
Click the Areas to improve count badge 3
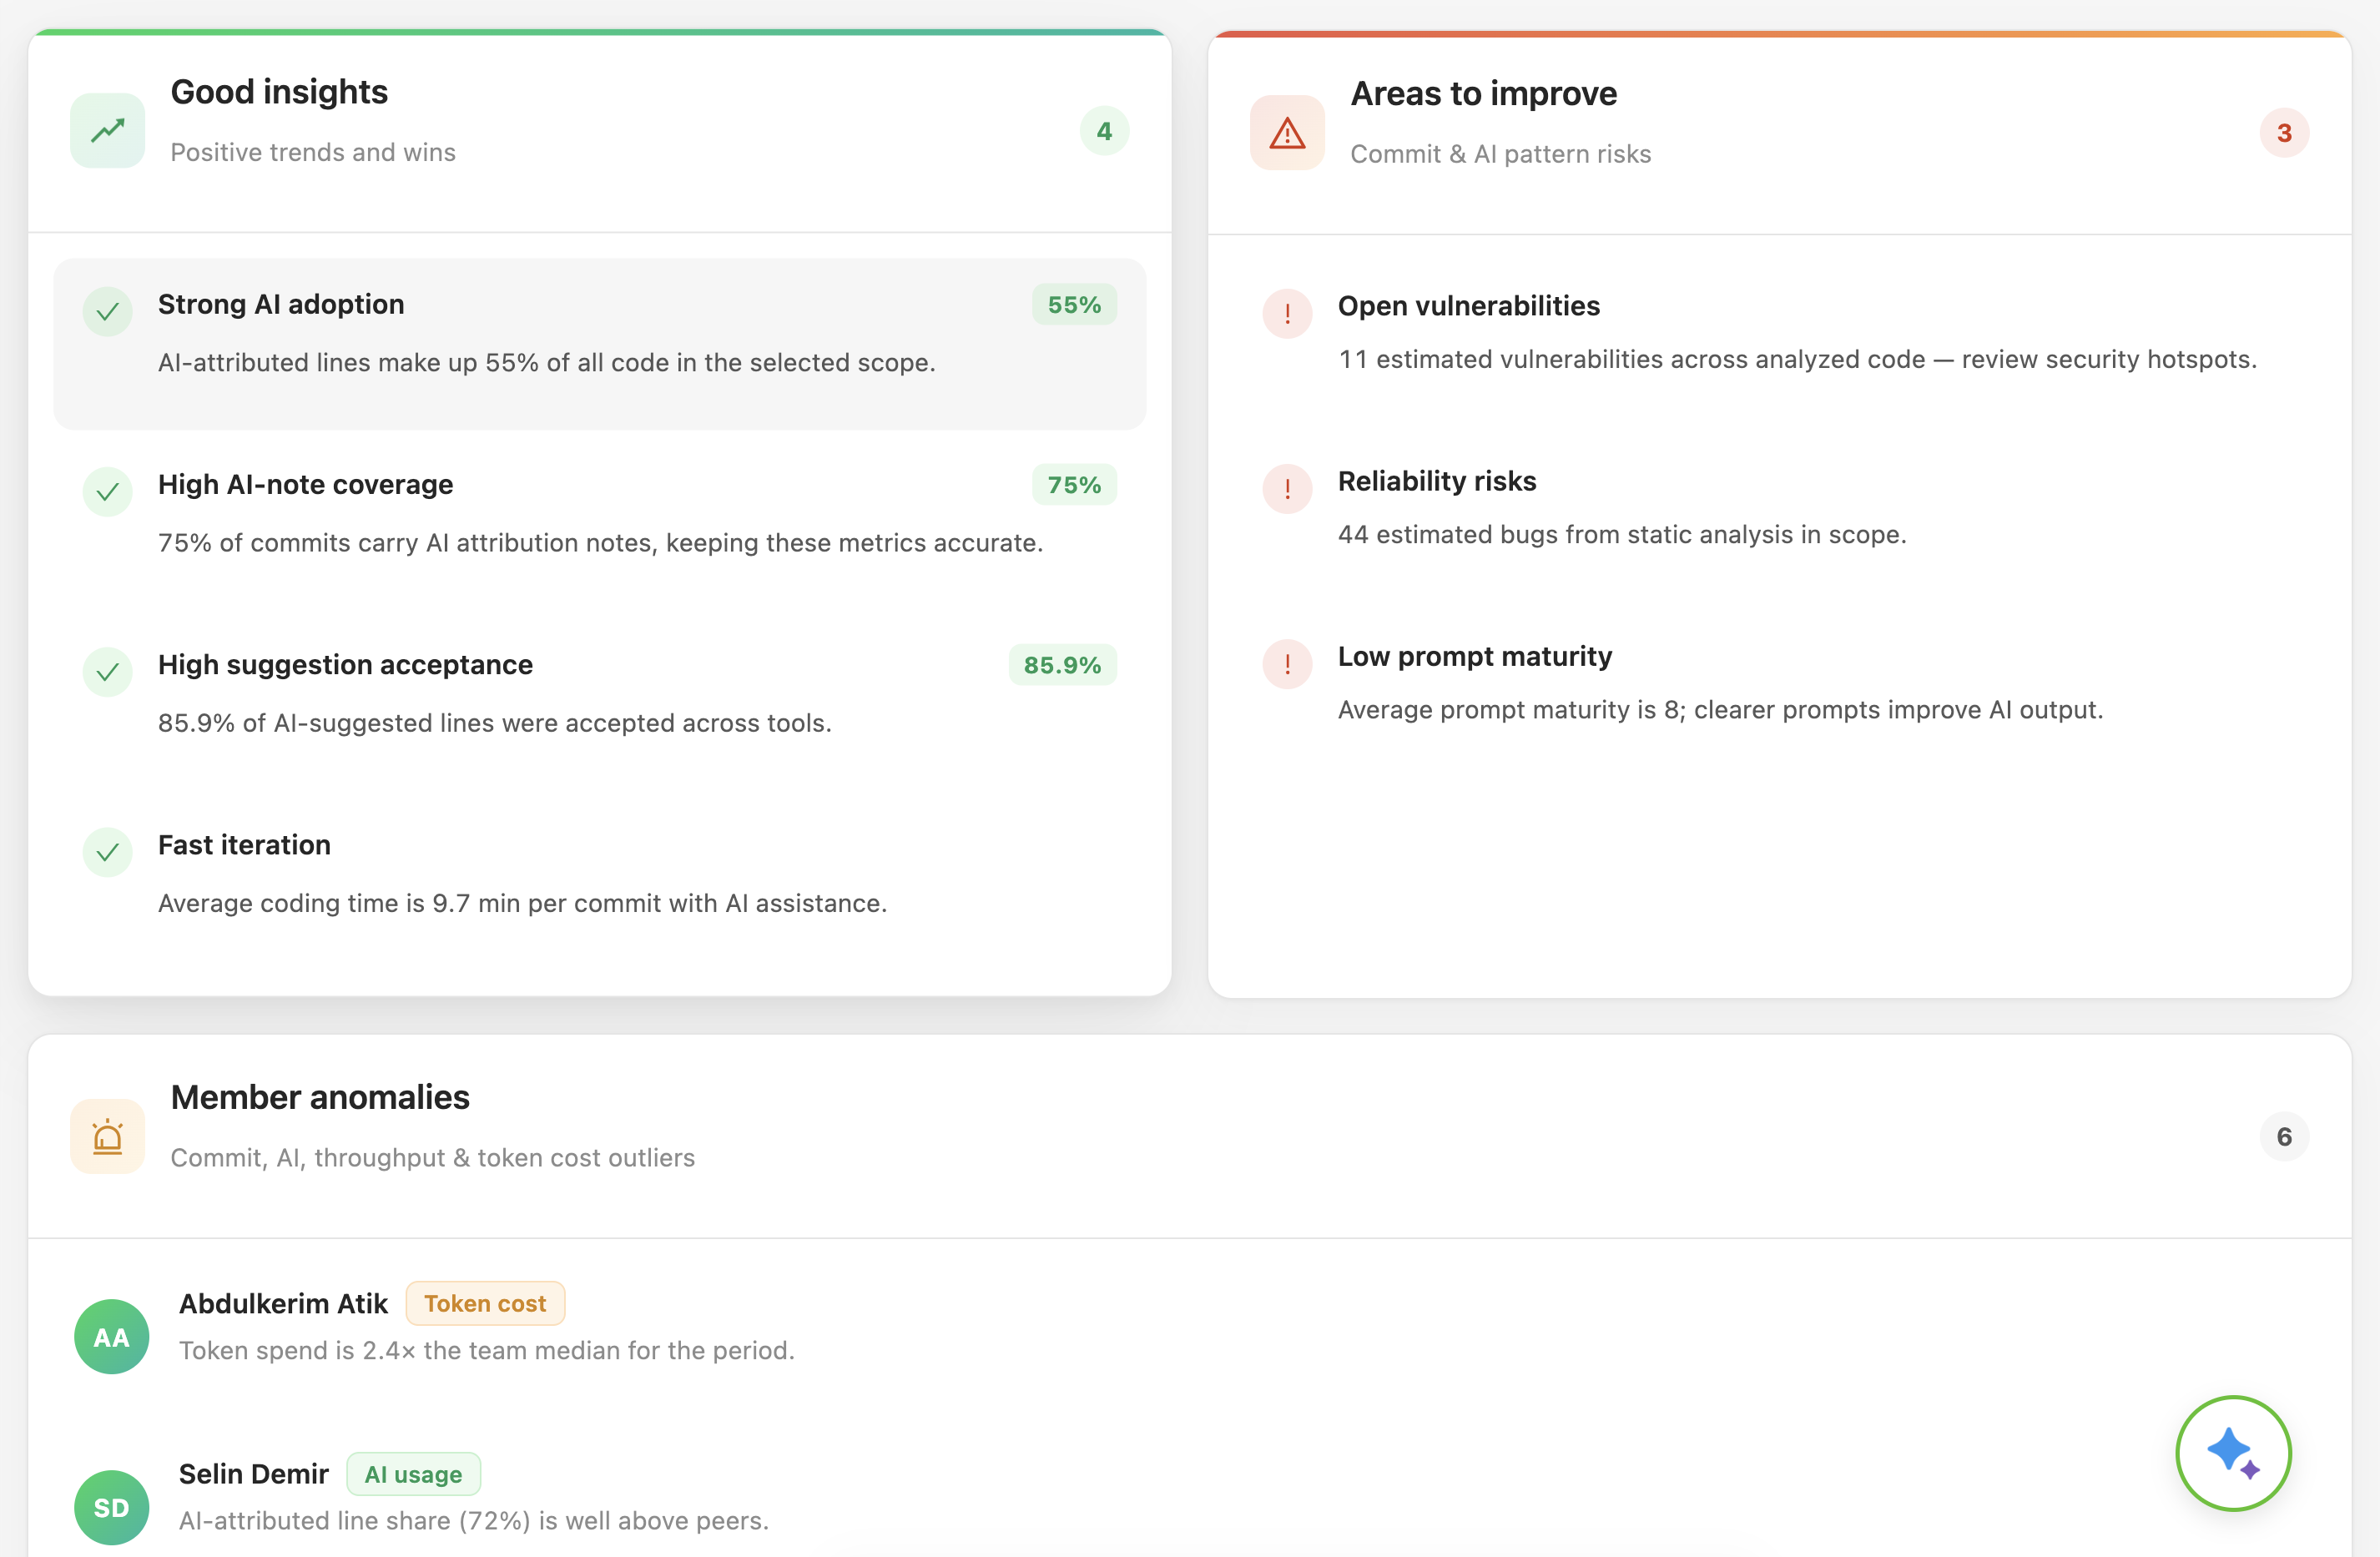click(x=2284, y=133)
